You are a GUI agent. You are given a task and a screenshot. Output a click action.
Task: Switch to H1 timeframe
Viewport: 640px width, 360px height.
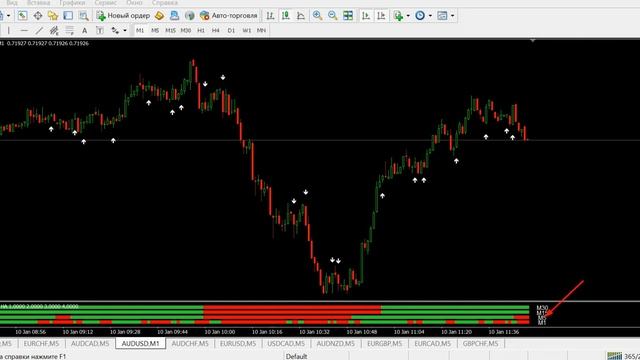click(201, 31)
